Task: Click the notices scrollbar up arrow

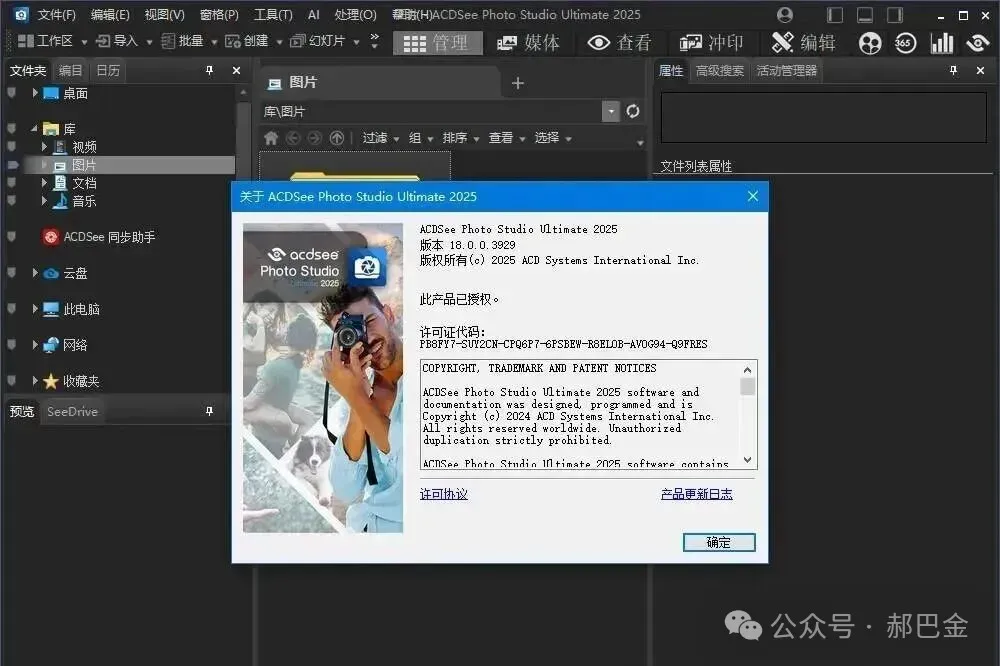Action: (747, 369)
